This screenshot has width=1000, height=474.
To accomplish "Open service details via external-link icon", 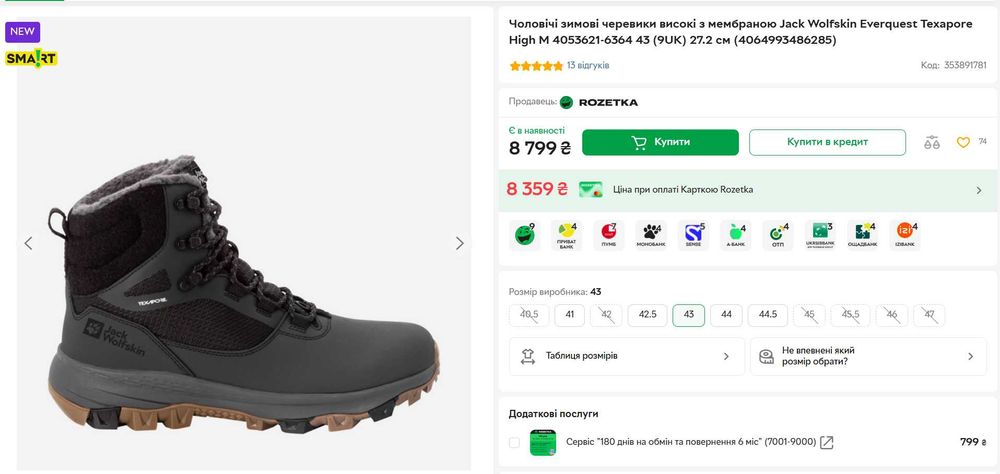I will point(827,442).
